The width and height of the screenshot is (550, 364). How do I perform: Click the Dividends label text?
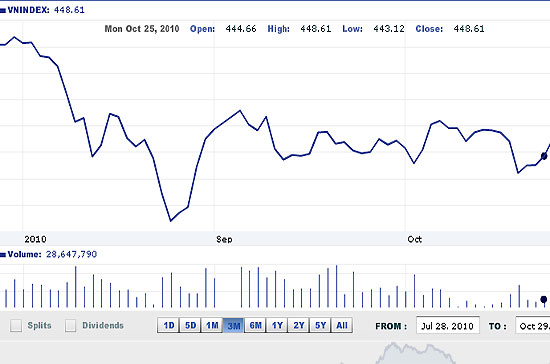pyautogui.click(x=103, y=325)
